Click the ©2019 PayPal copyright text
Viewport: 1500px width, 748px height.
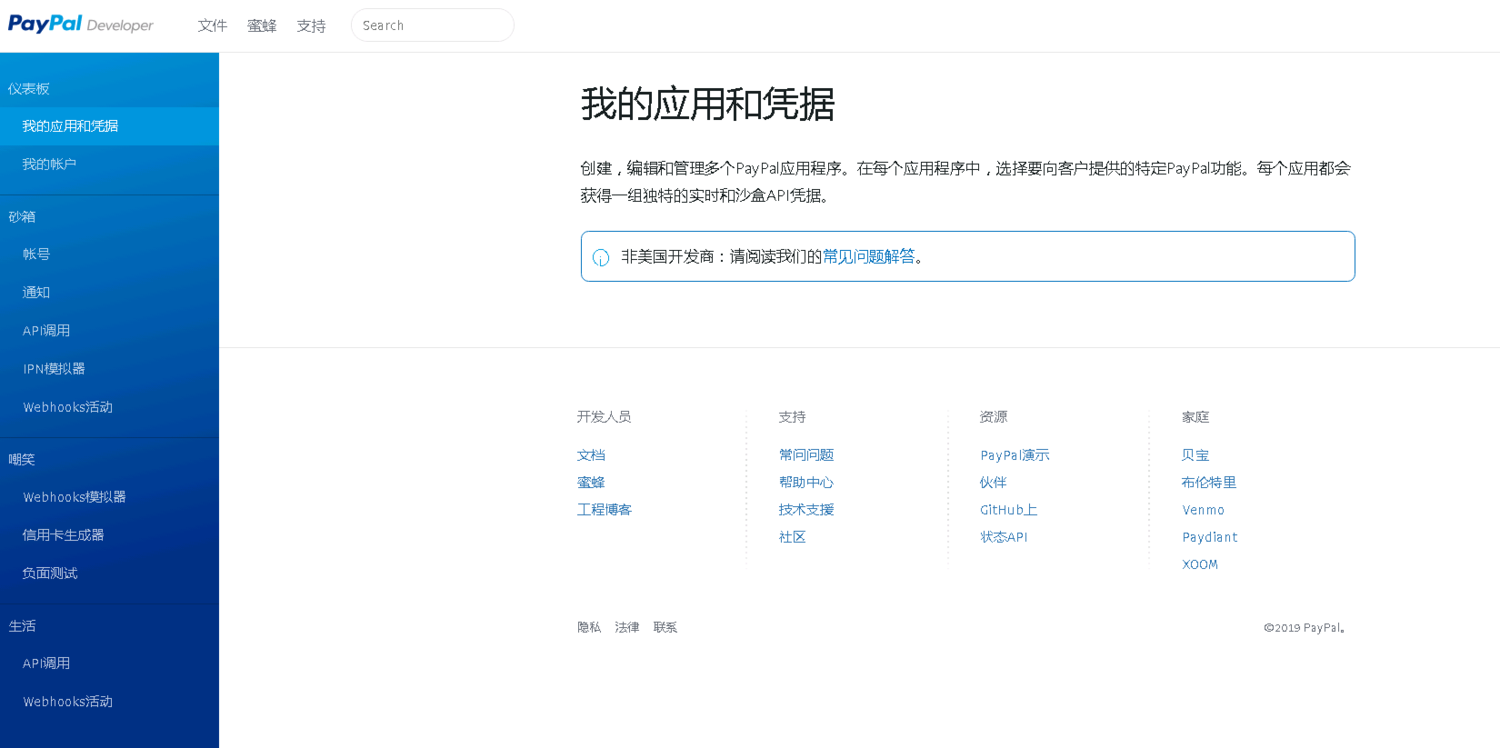click(1306, 628)
